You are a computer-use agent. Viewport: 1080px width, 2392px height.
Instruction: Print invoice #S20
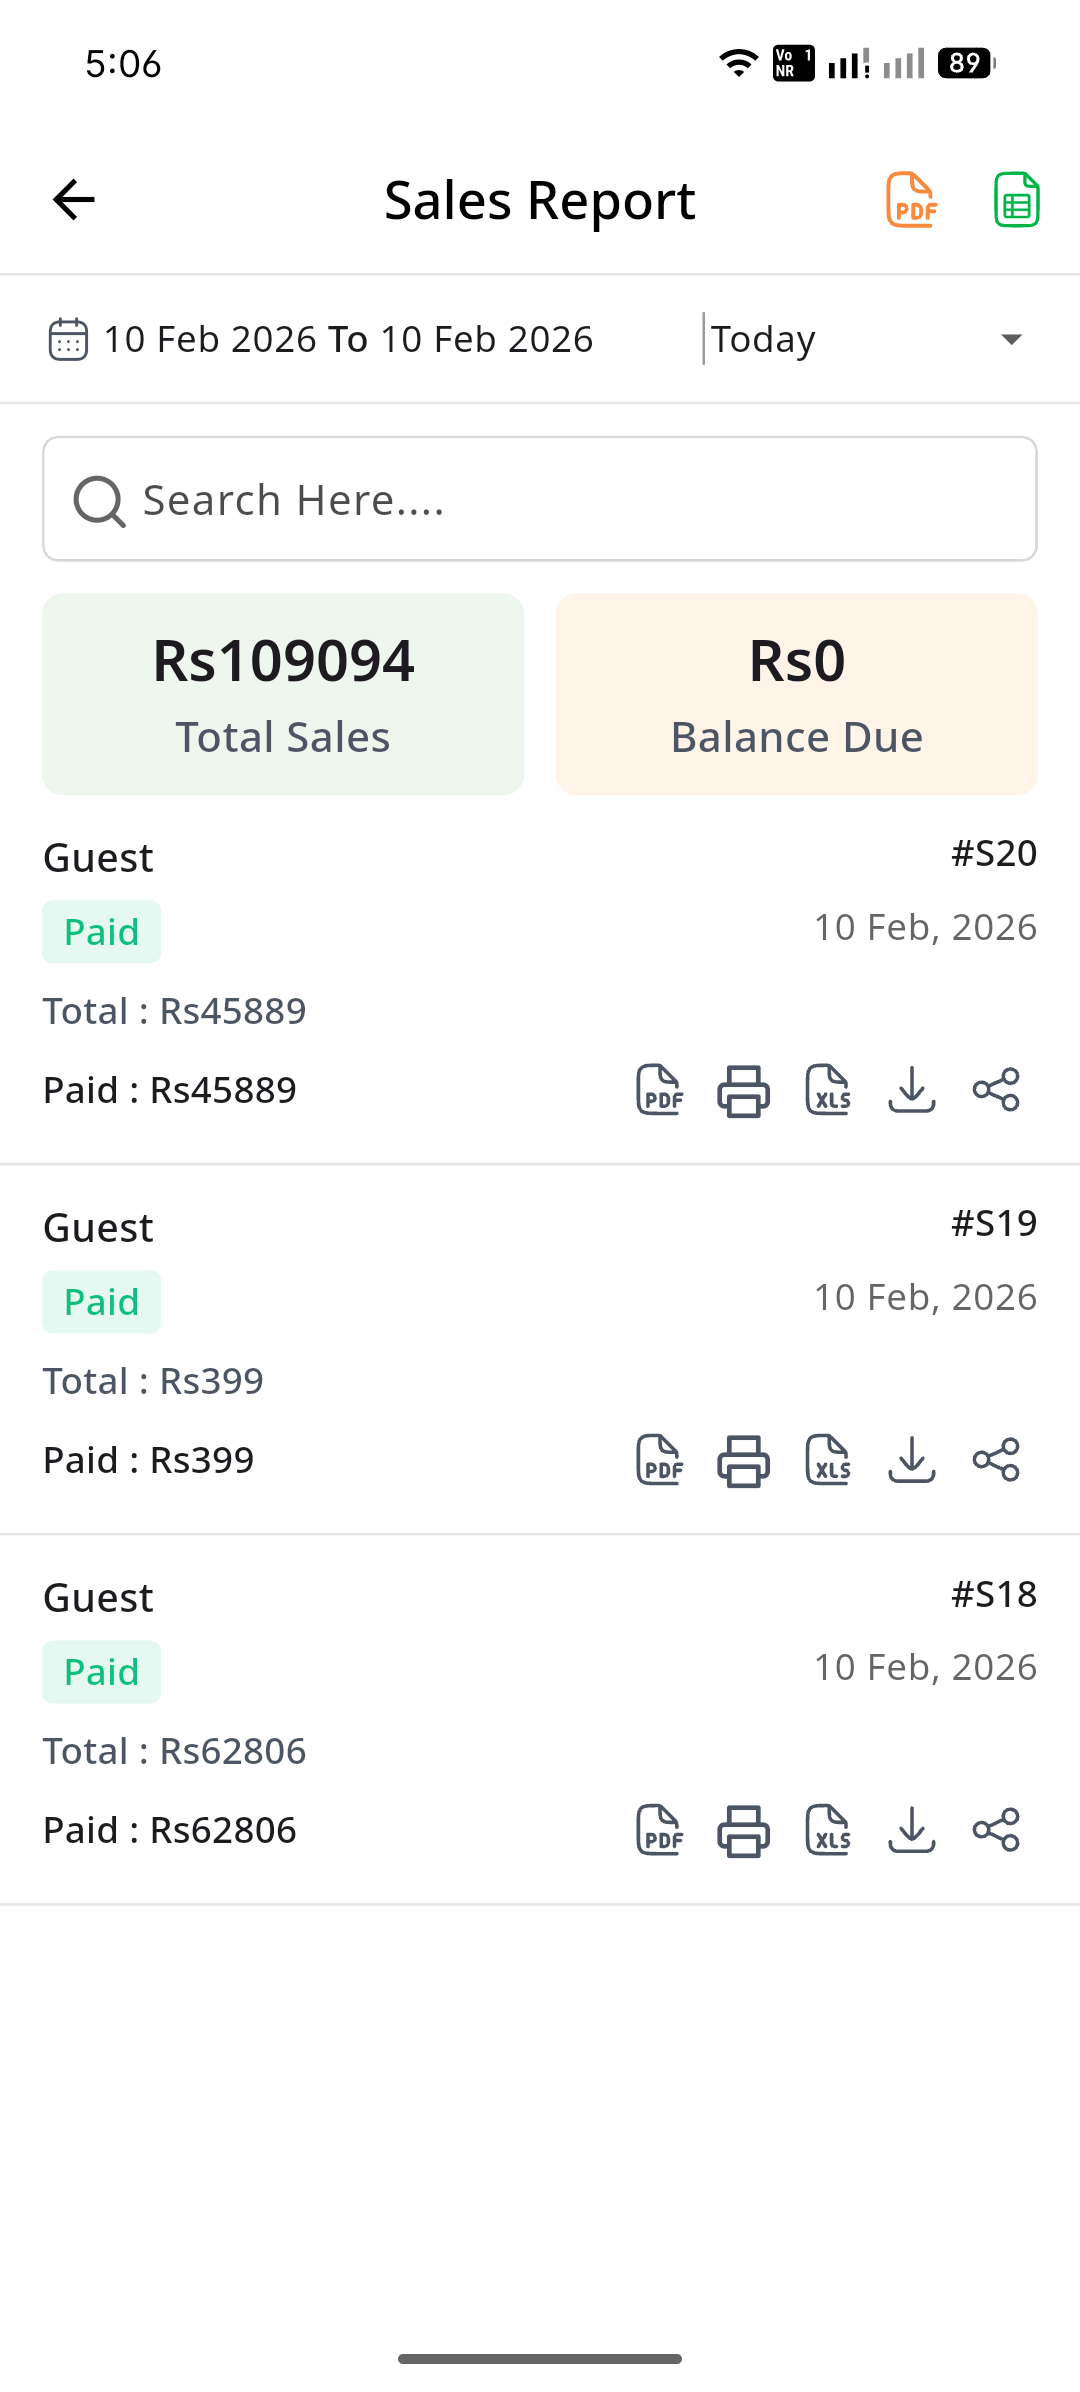743,1090
